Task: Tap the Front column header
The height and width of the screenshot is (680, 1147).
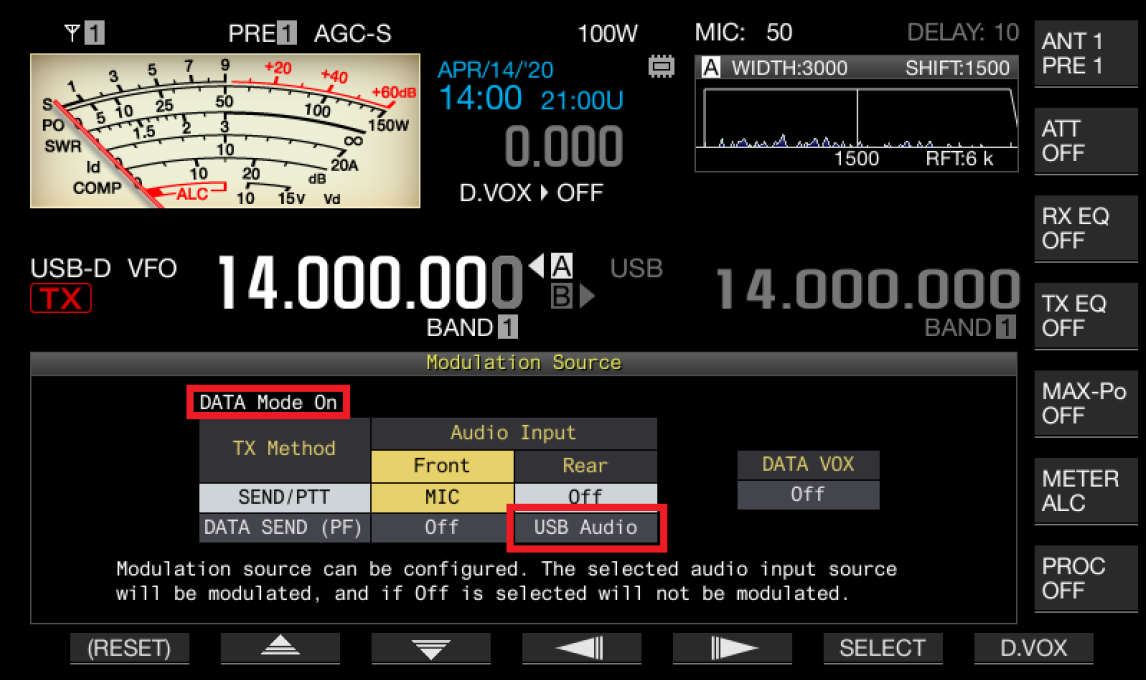Action: 443,466
